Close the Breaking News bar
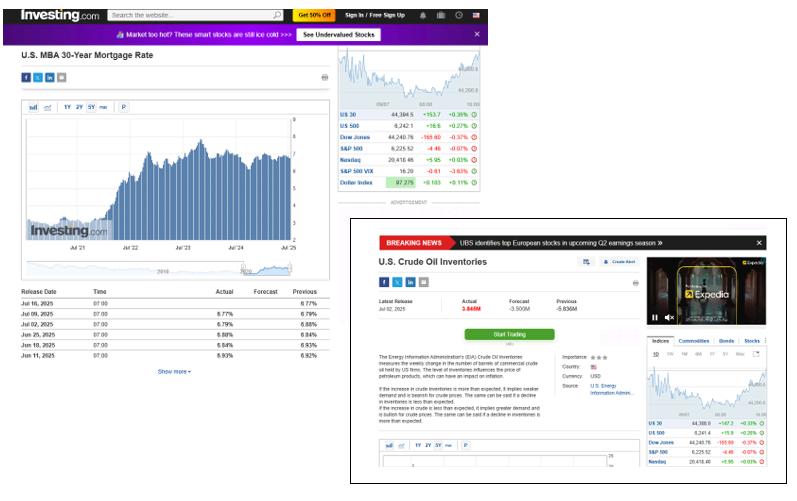The height and width of the screenshot is (501, 797). click(759, 243)
